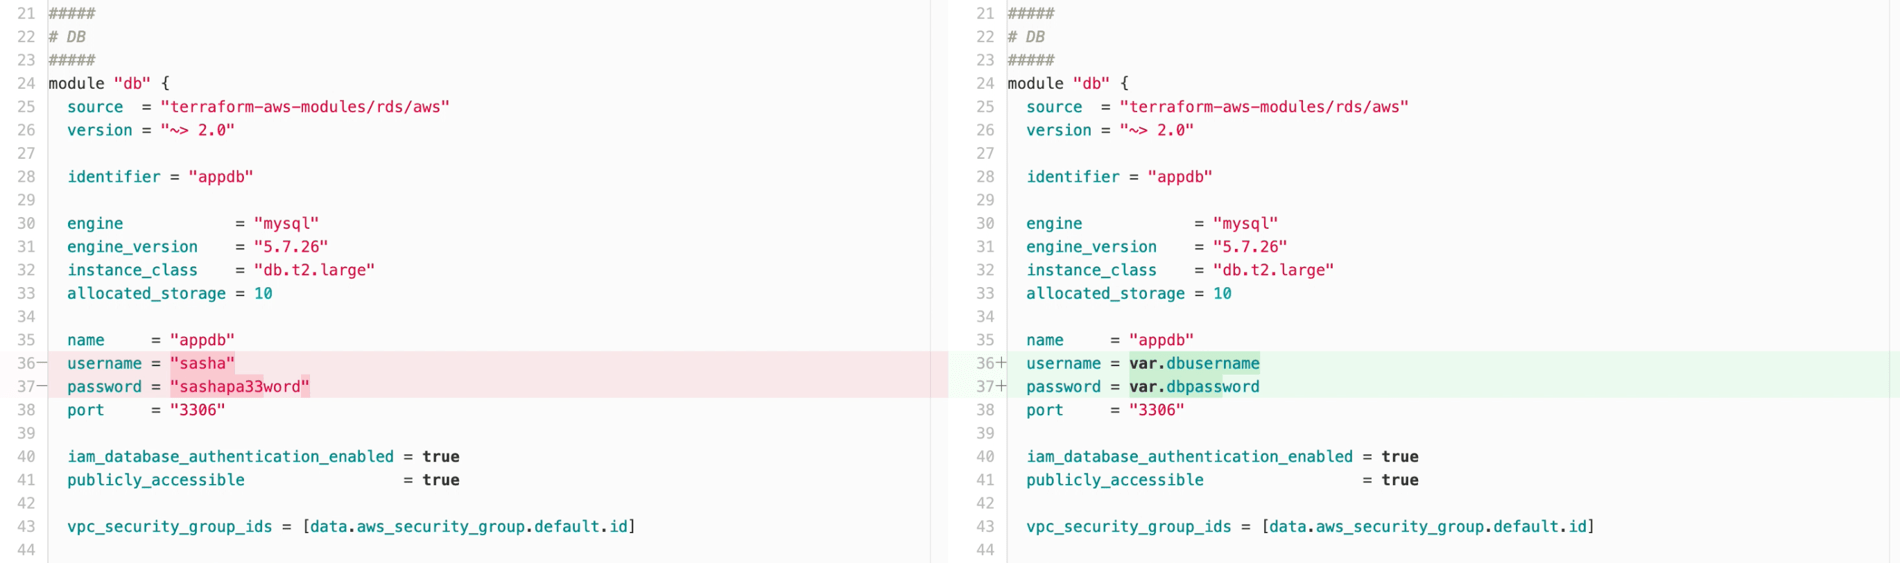The height and width of the screenshot is (563, 1900).
Task: Click the removed "sashapa33word" password string
Action: pyautogui.click(x=240, y=386)
